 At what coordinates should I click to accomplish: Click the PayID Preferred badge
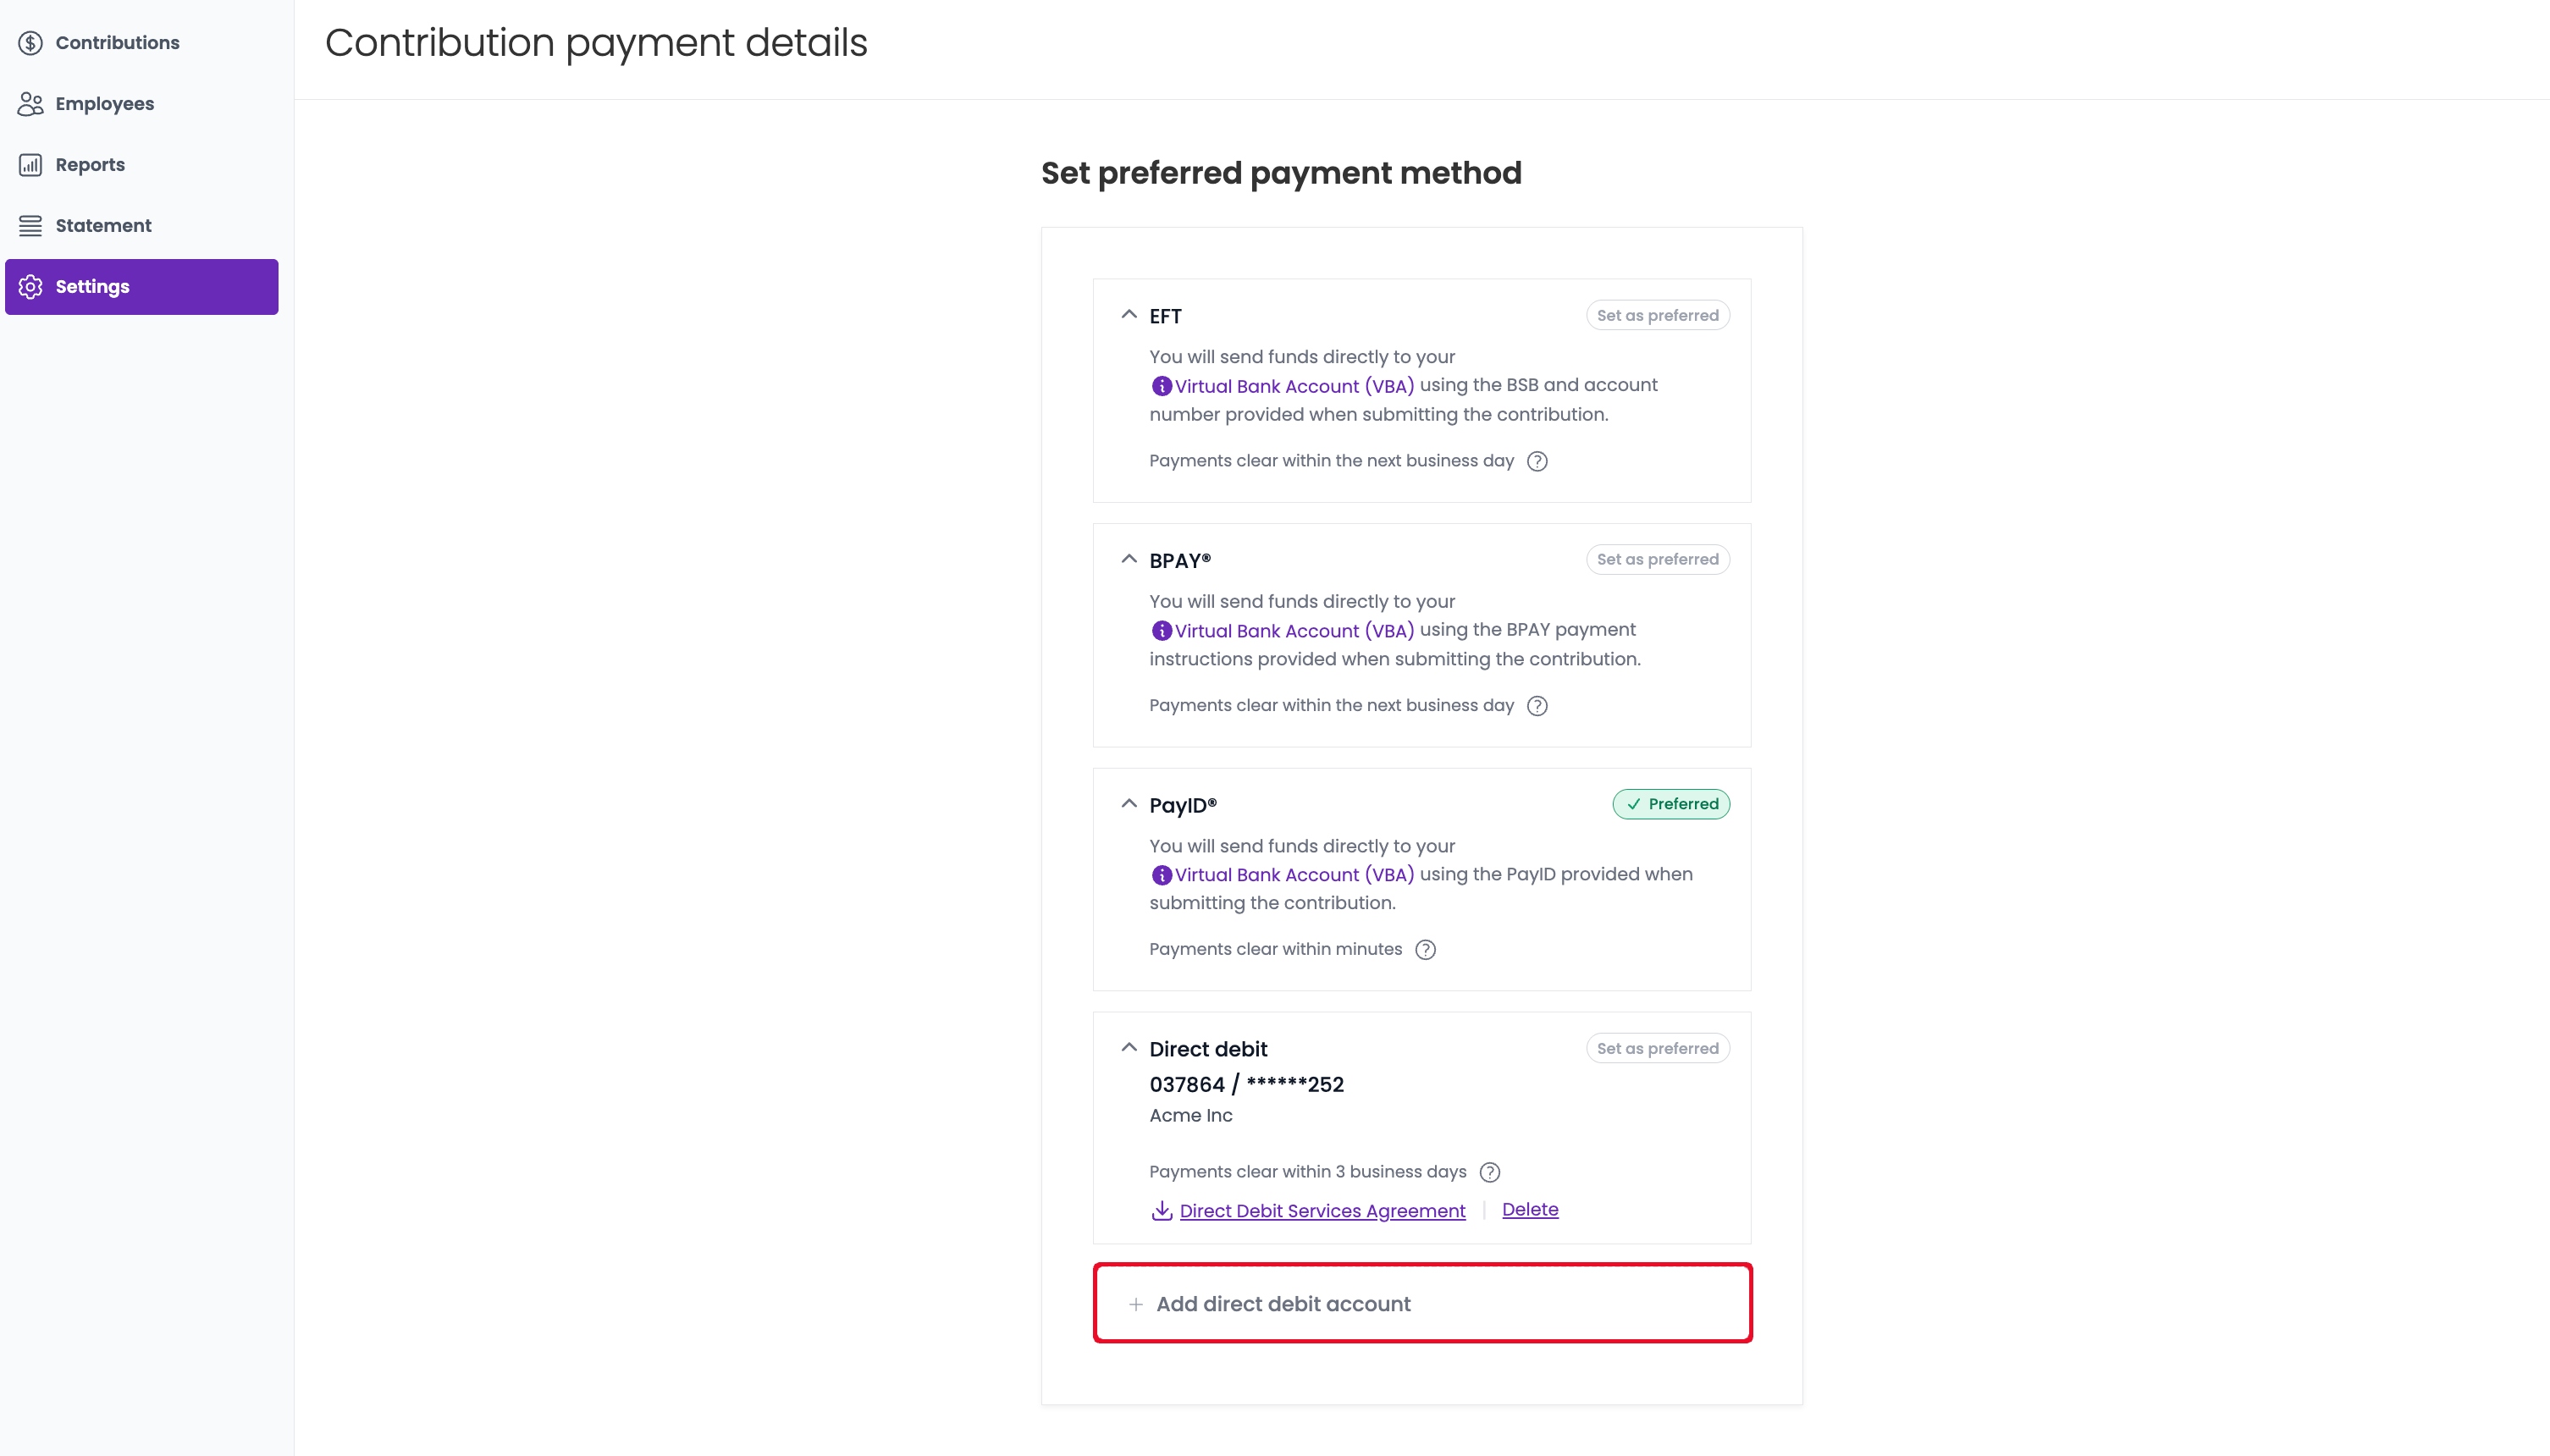tap(1670, 804)
